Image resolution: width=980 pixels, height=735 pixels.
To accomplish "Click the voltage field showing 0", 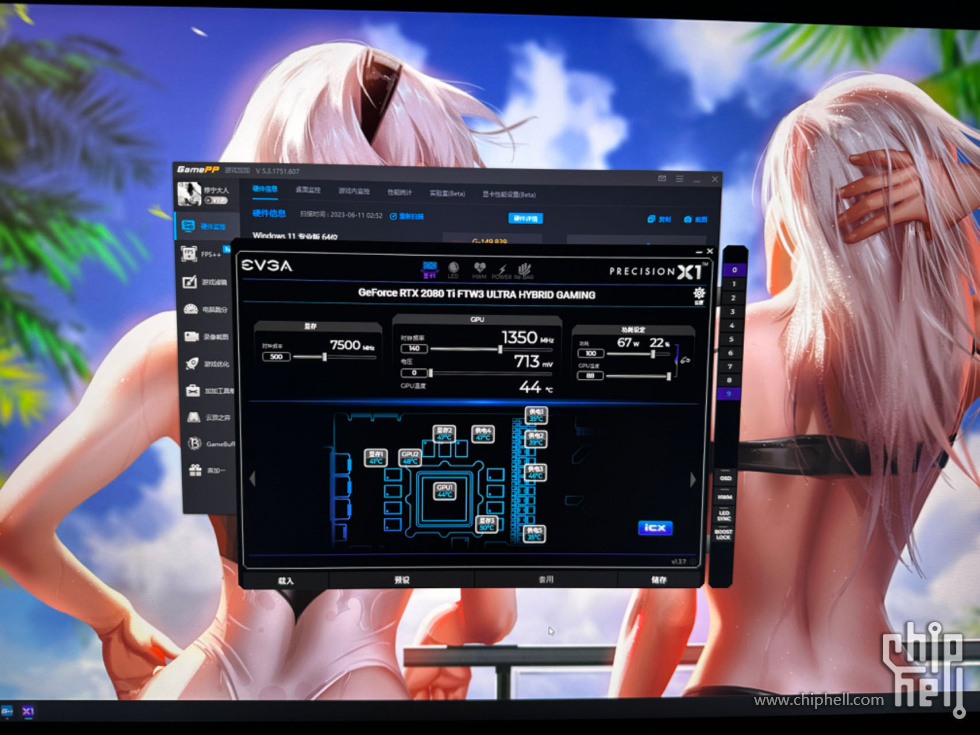I will pyautogui.click(x=414, y=373).
